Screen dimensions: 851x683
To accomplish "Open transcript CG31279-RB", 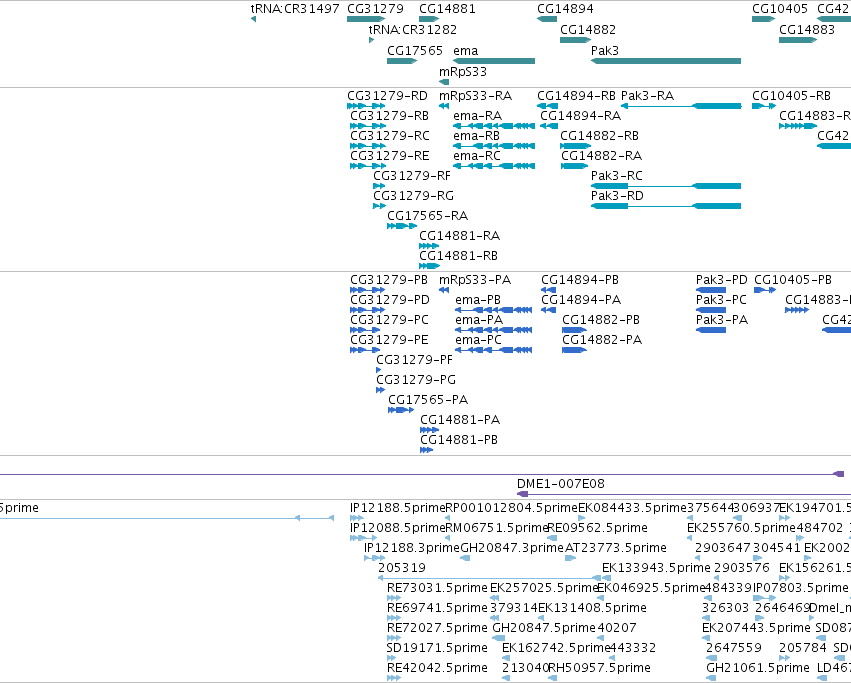I will coord(368,126).
